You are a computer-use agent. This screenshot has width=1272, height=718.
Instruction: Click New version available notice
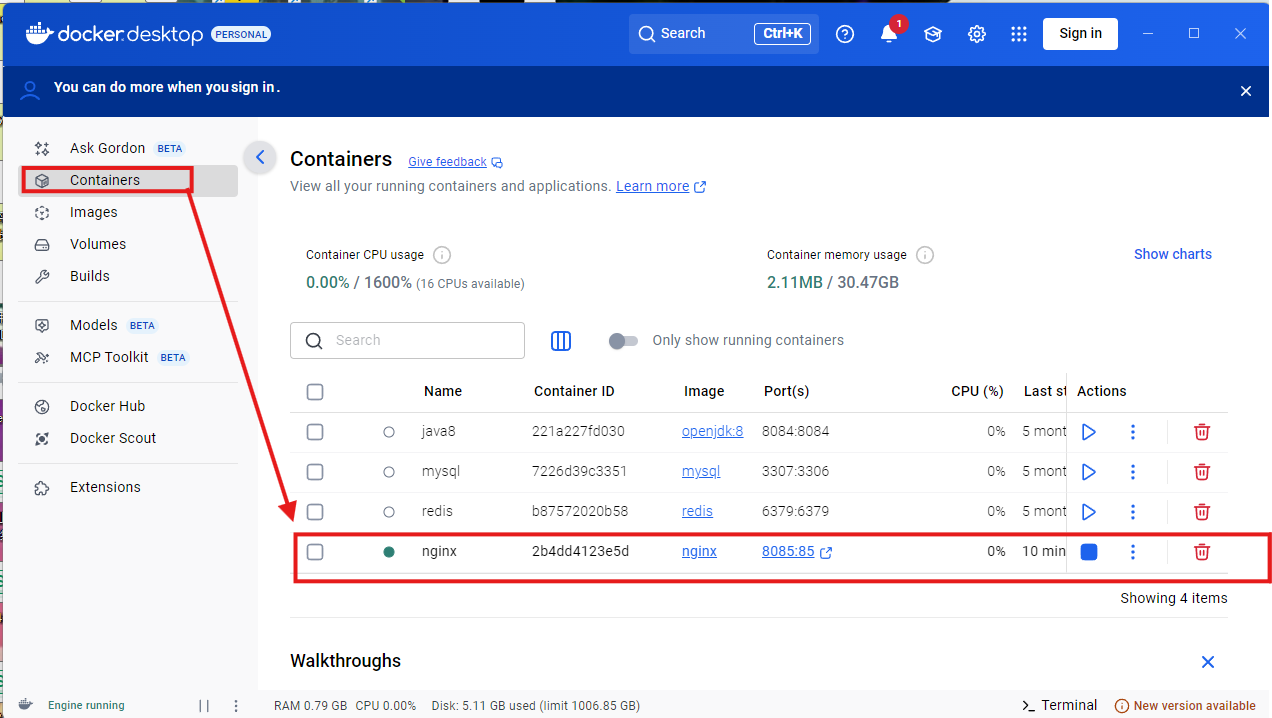click(1185, 705)
